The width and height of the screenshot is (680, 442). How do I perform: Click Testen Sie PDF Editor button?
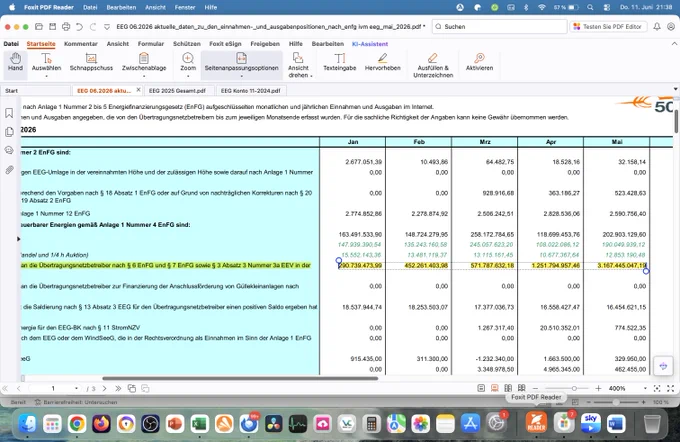click(x=608, y=26)
